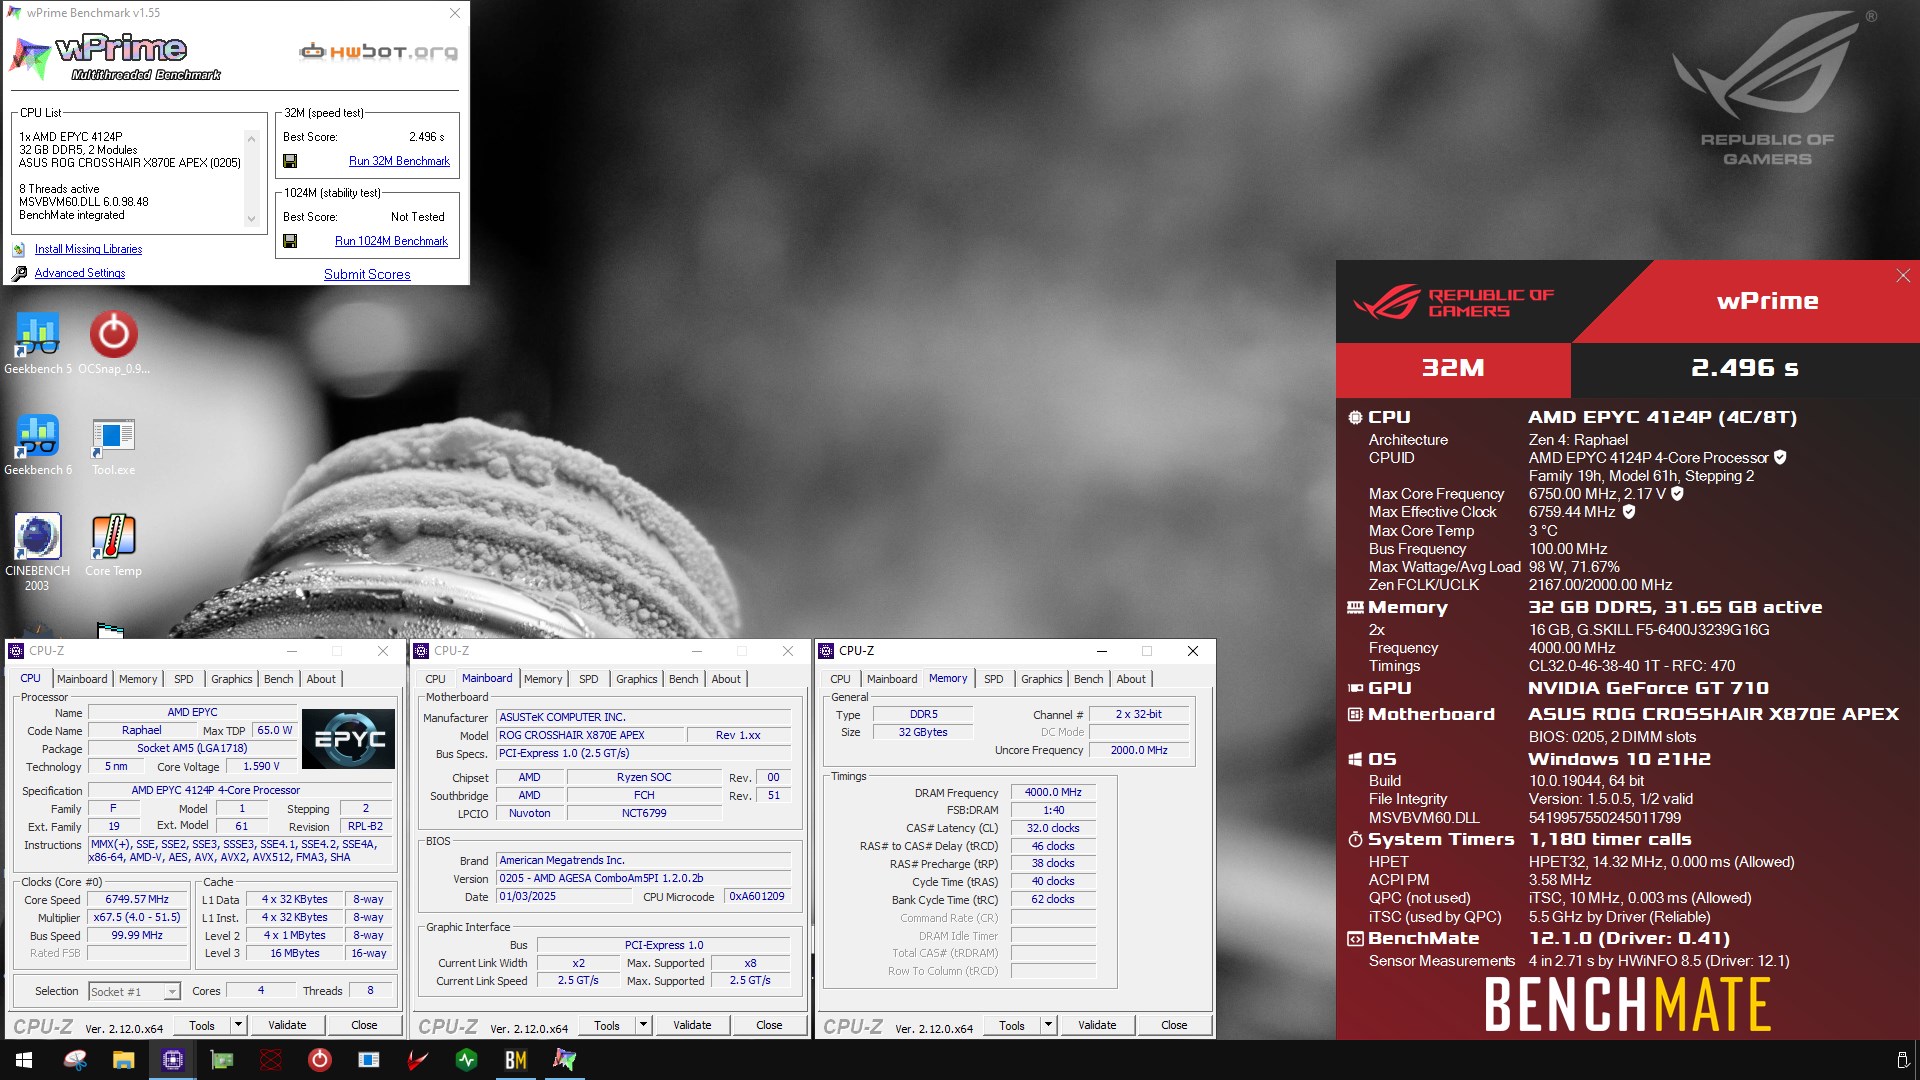Image resolution: width=1920 pixels, height=1080 pixels.
Task: Open the Geekbench 5 desktop shortcut
Action: point(37,342)
